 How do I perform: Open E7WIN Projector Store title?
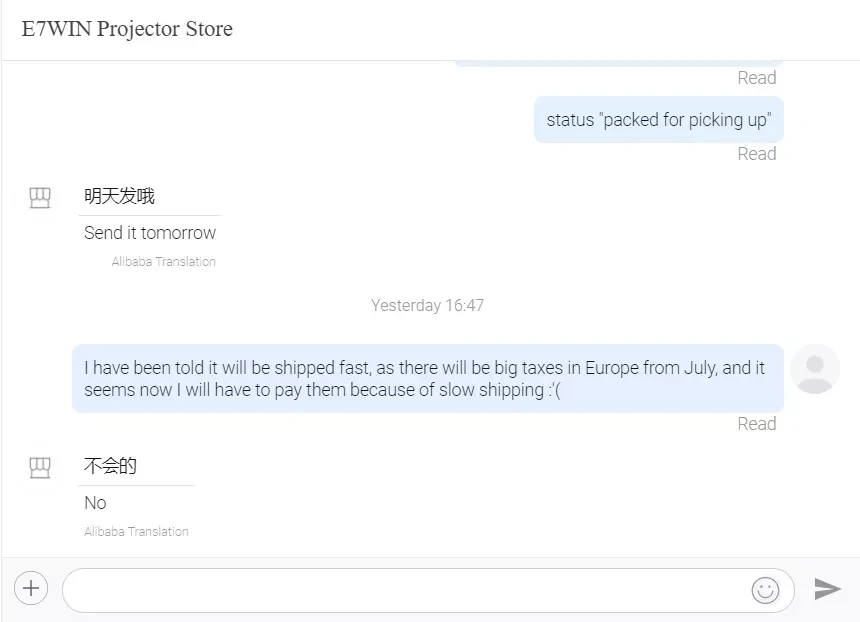tap(127, 29)
